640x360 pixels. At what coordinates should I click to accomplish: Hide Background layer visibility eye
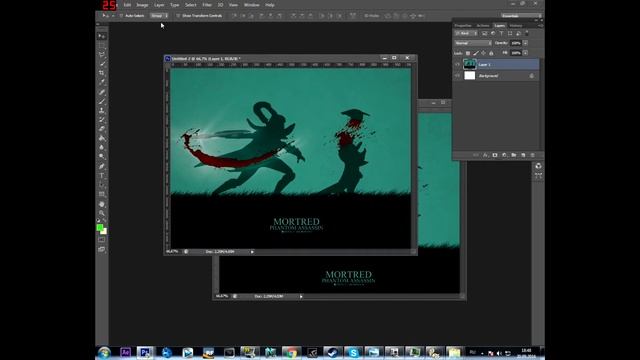click(x=458, y=76)
